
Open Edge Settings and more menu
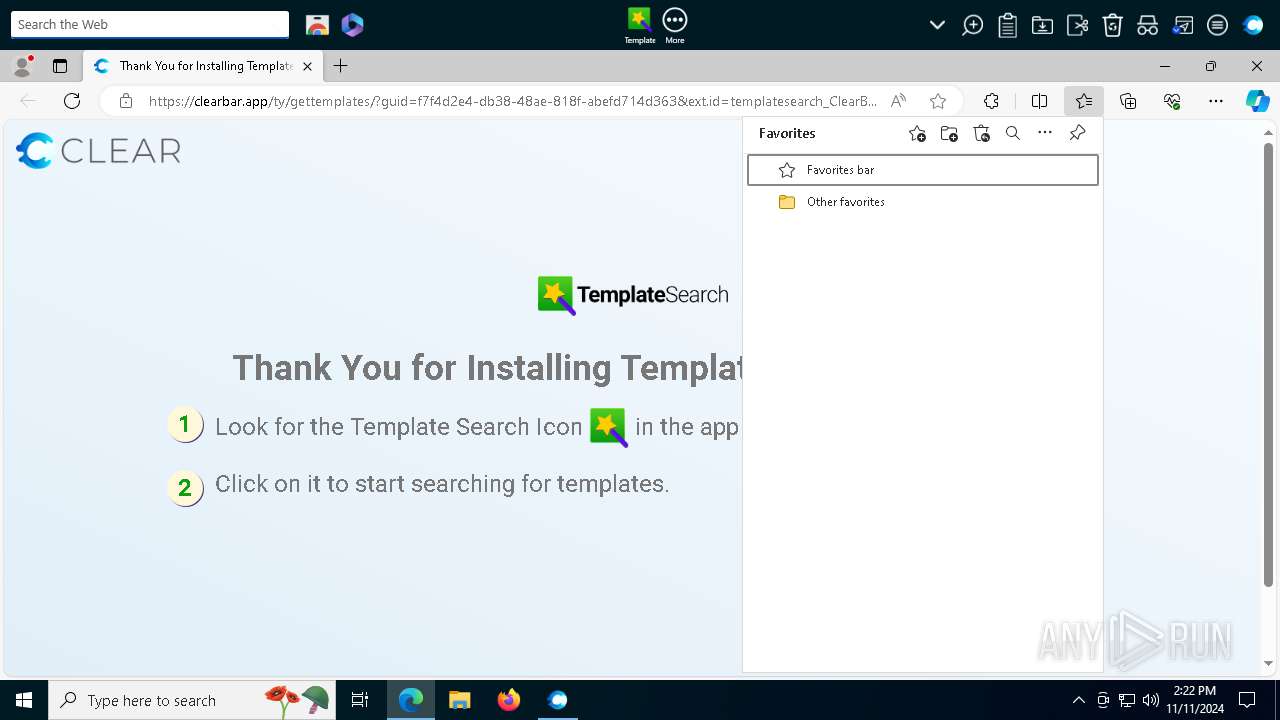(x=1216, y=101)
